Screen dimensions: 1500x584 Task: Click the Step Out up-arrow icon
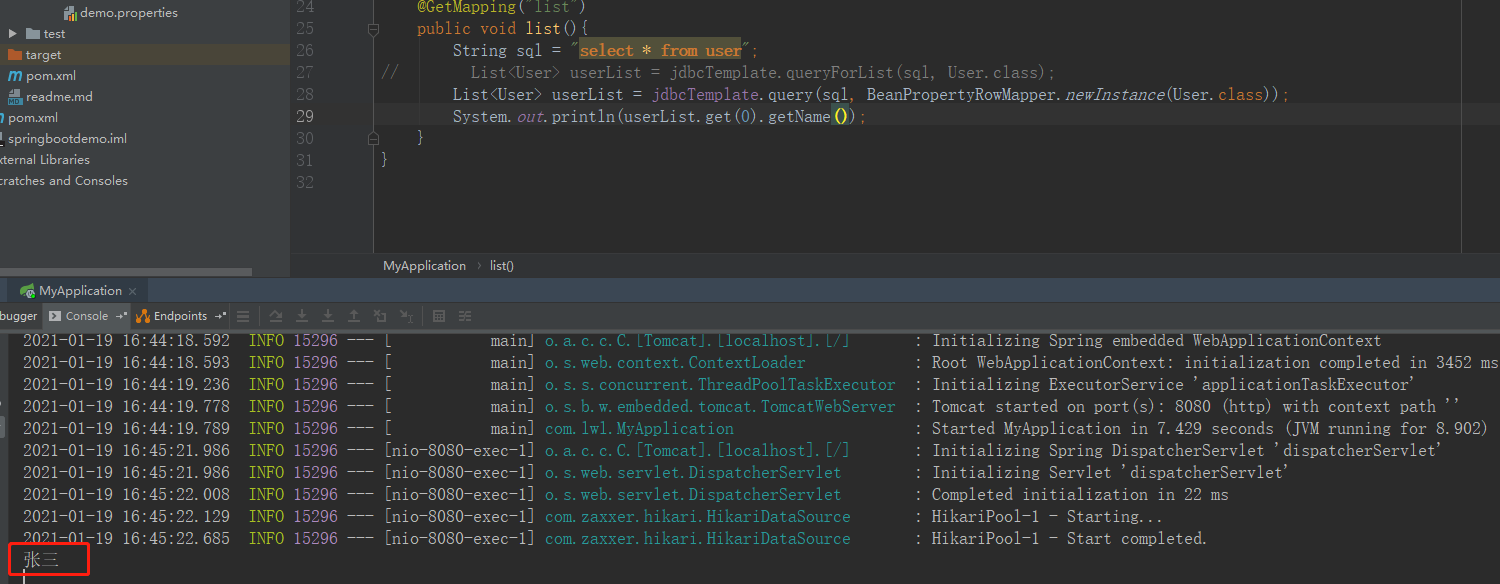354,316
